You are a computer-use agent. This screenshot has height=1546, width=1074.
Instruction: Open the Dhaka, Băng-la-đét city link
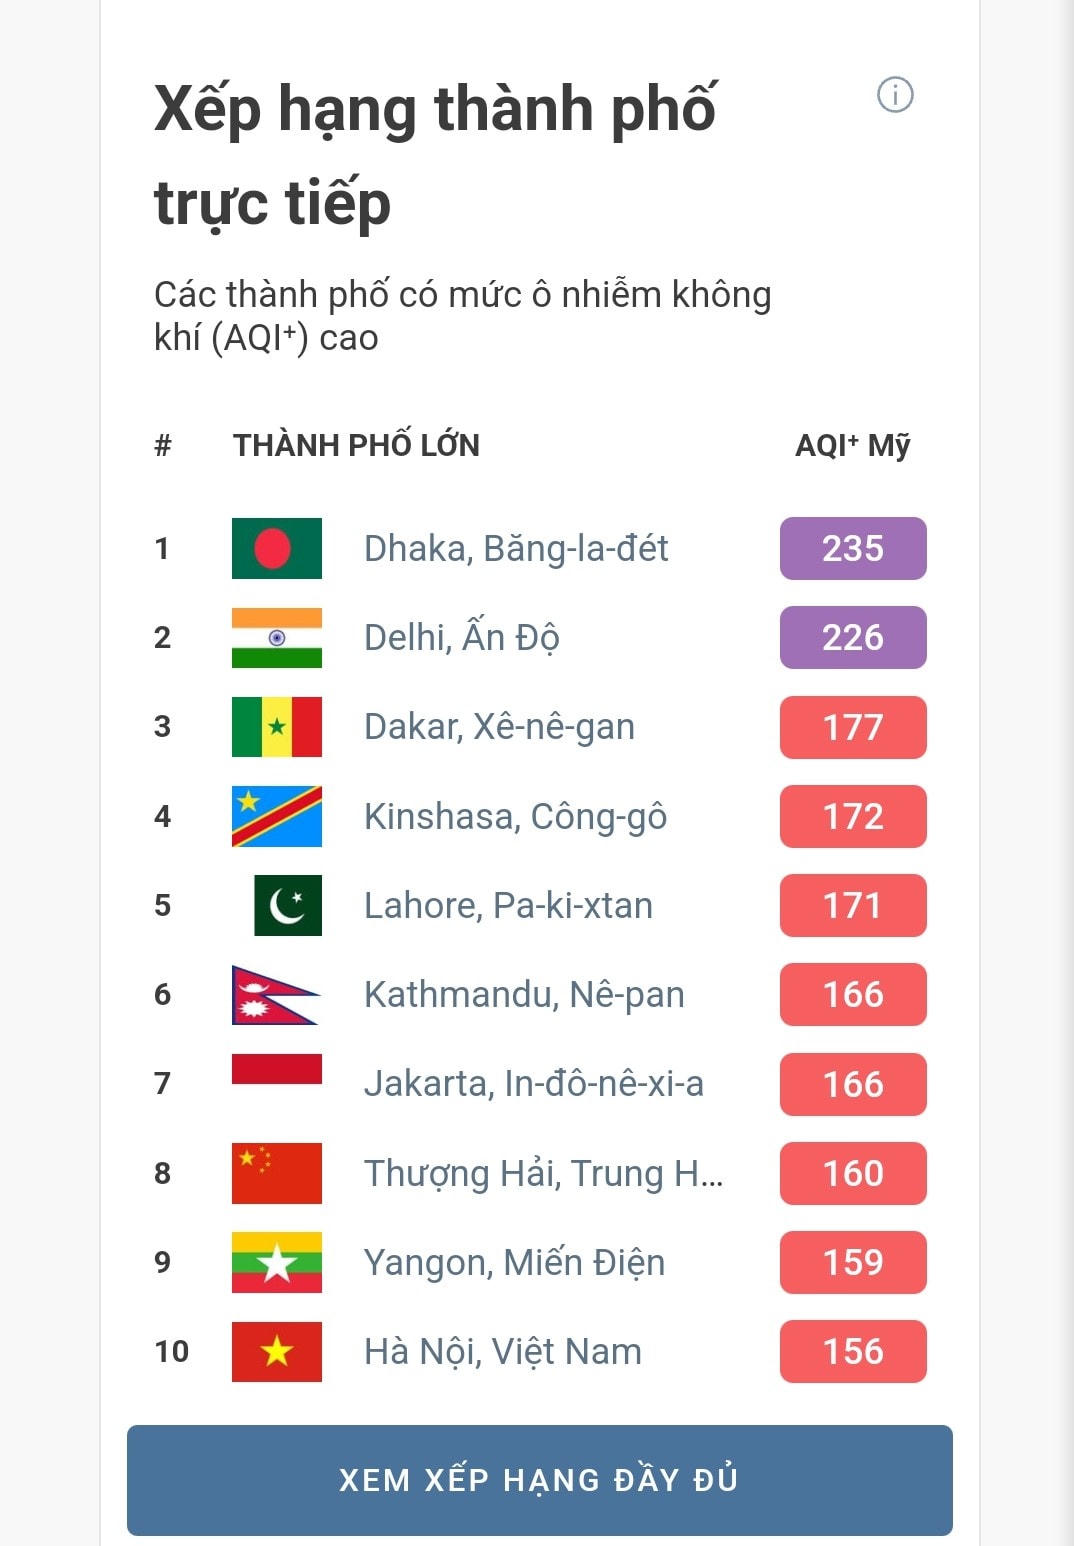[516, 549]
